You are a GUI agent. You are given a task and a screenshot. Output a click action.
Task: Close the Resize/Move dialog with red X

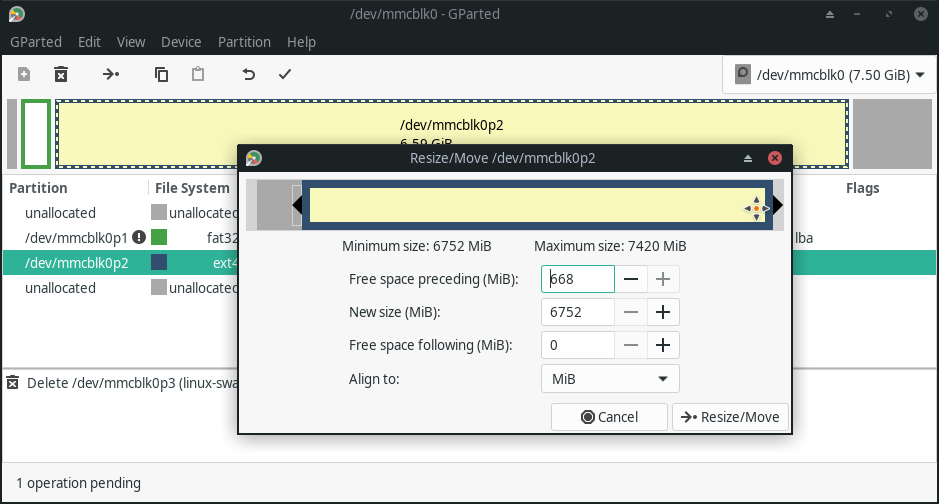(775, 158)
